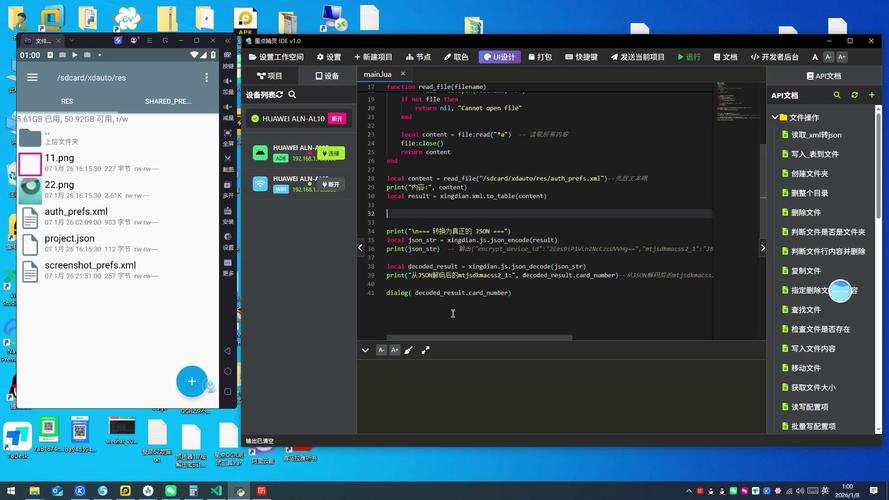Open 开发者后台 developer console
This screenshot has width=889, height=500.
[774, 57]
